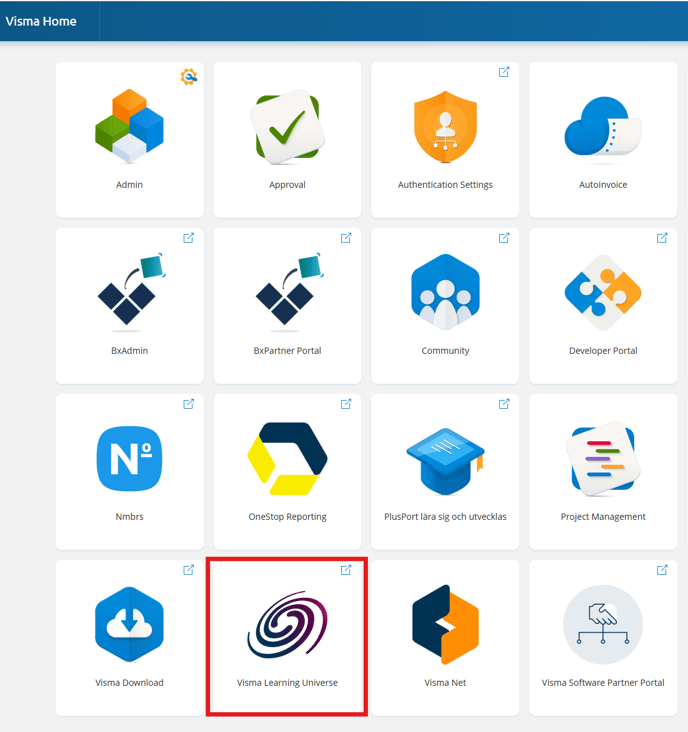Open PlusPort graduation cap icon

click(x=445, y=461)
